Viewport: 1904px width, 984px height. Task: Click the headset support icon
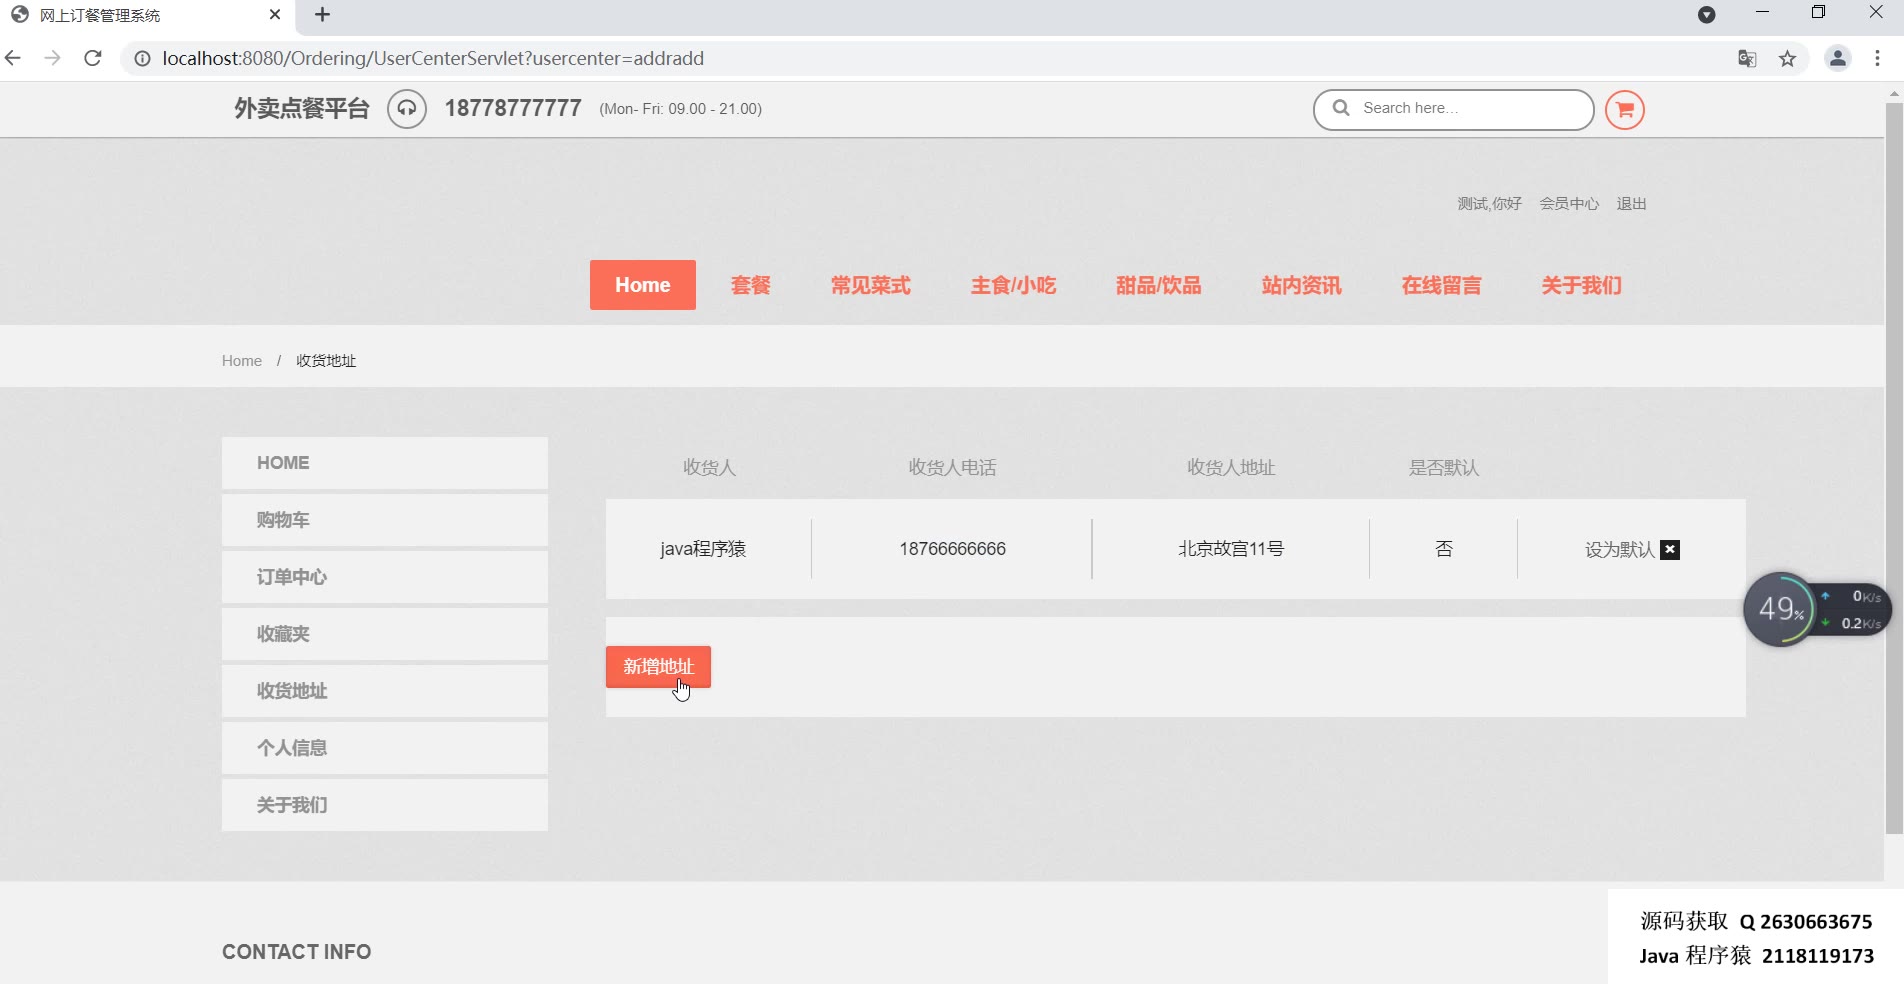click(407, 109)
